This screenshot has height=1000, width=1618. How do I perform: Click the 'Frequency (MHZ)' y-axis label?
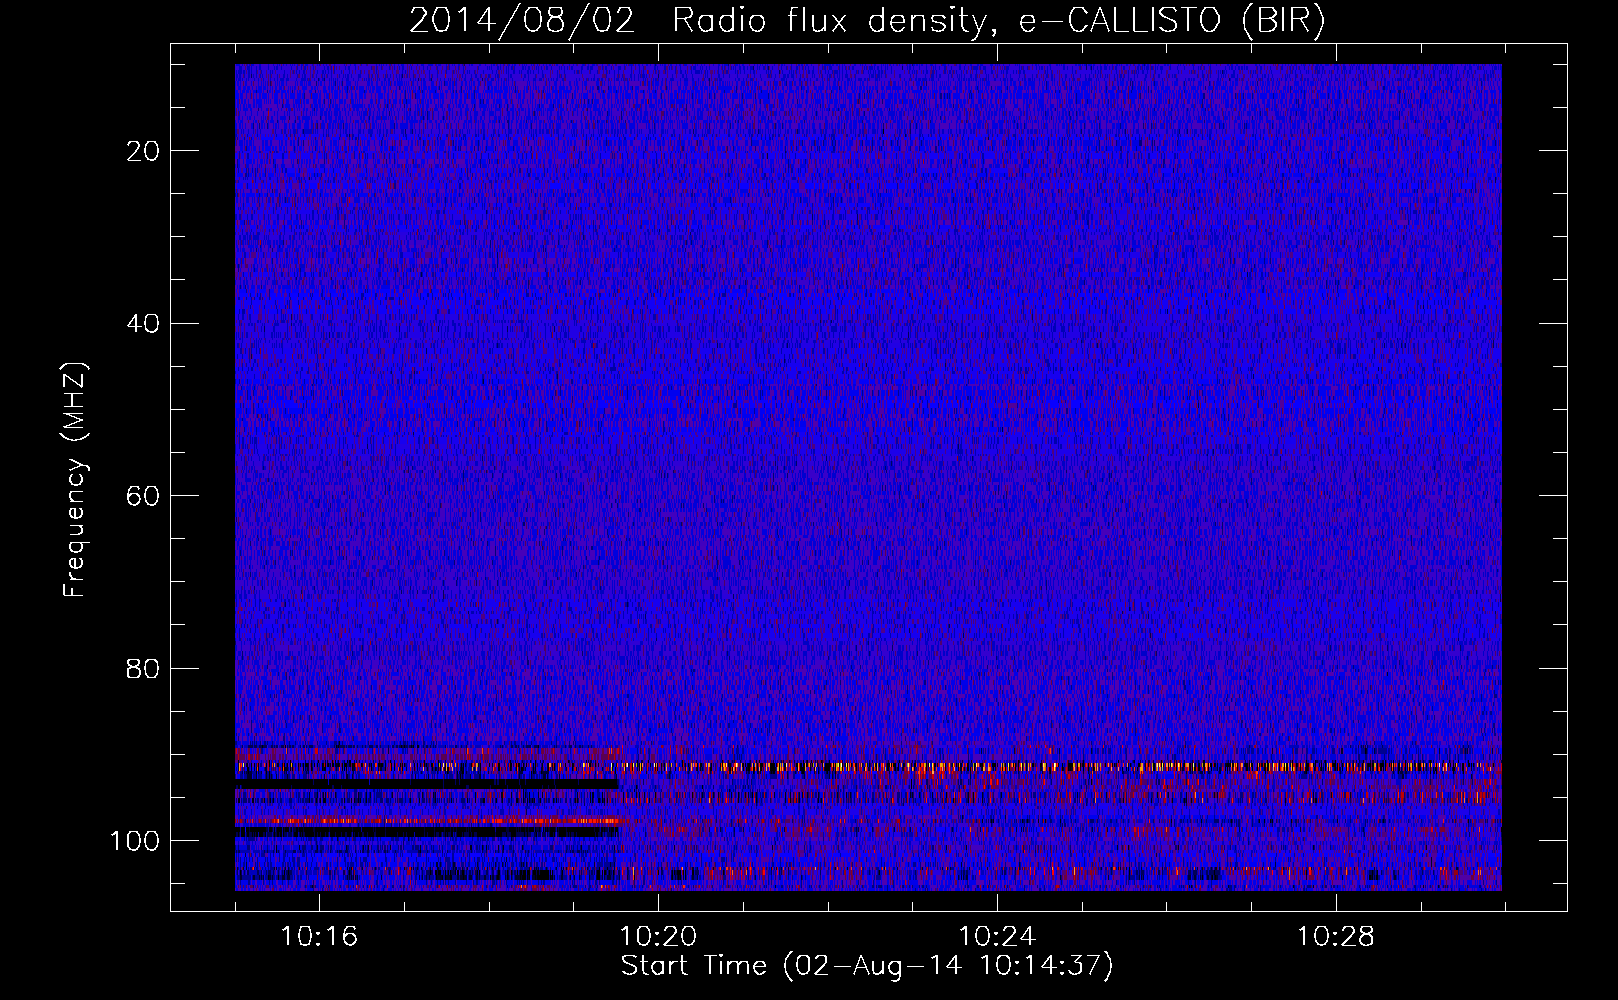click(75, 480)
